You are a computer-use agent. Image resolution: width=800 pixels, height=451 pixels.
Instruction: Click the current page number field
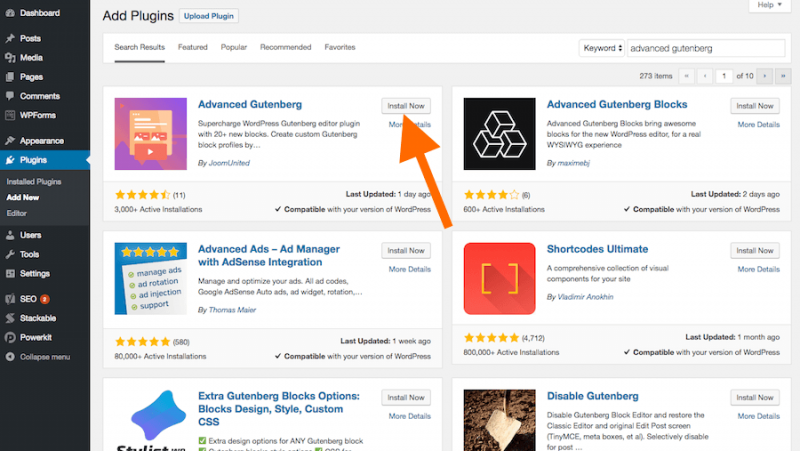[x=724, y=76]
